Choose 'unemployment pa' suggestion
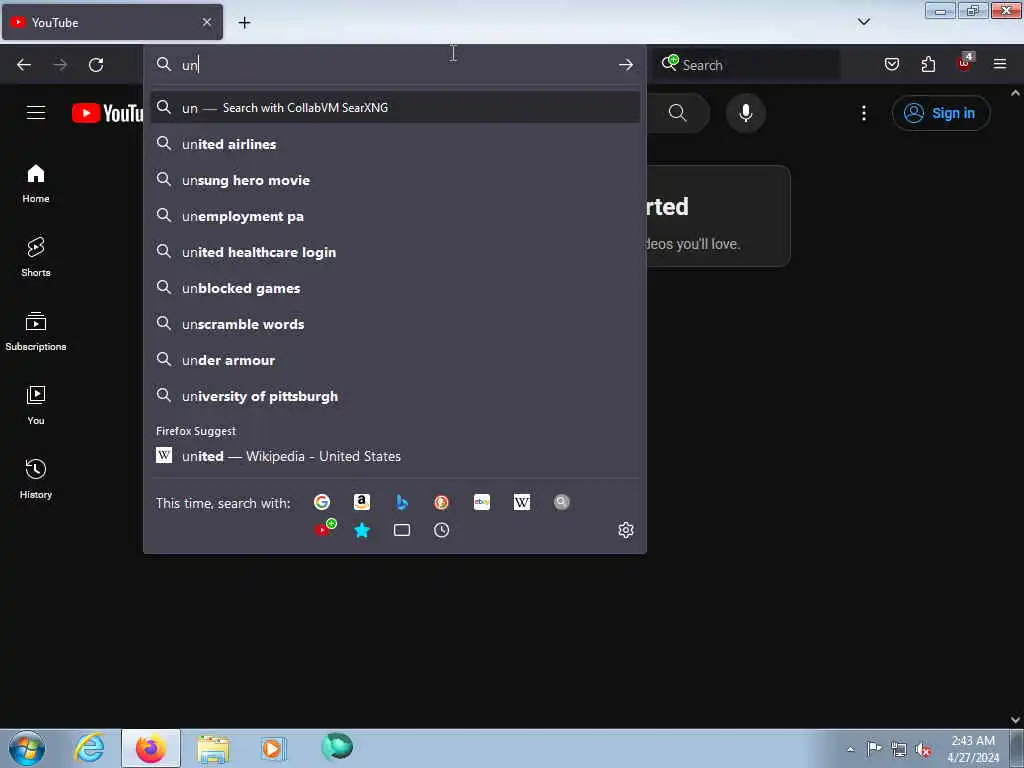Image resolution: width=1024 pixels, height=768 pixels. pyautogui.click(x=394, y=216)
